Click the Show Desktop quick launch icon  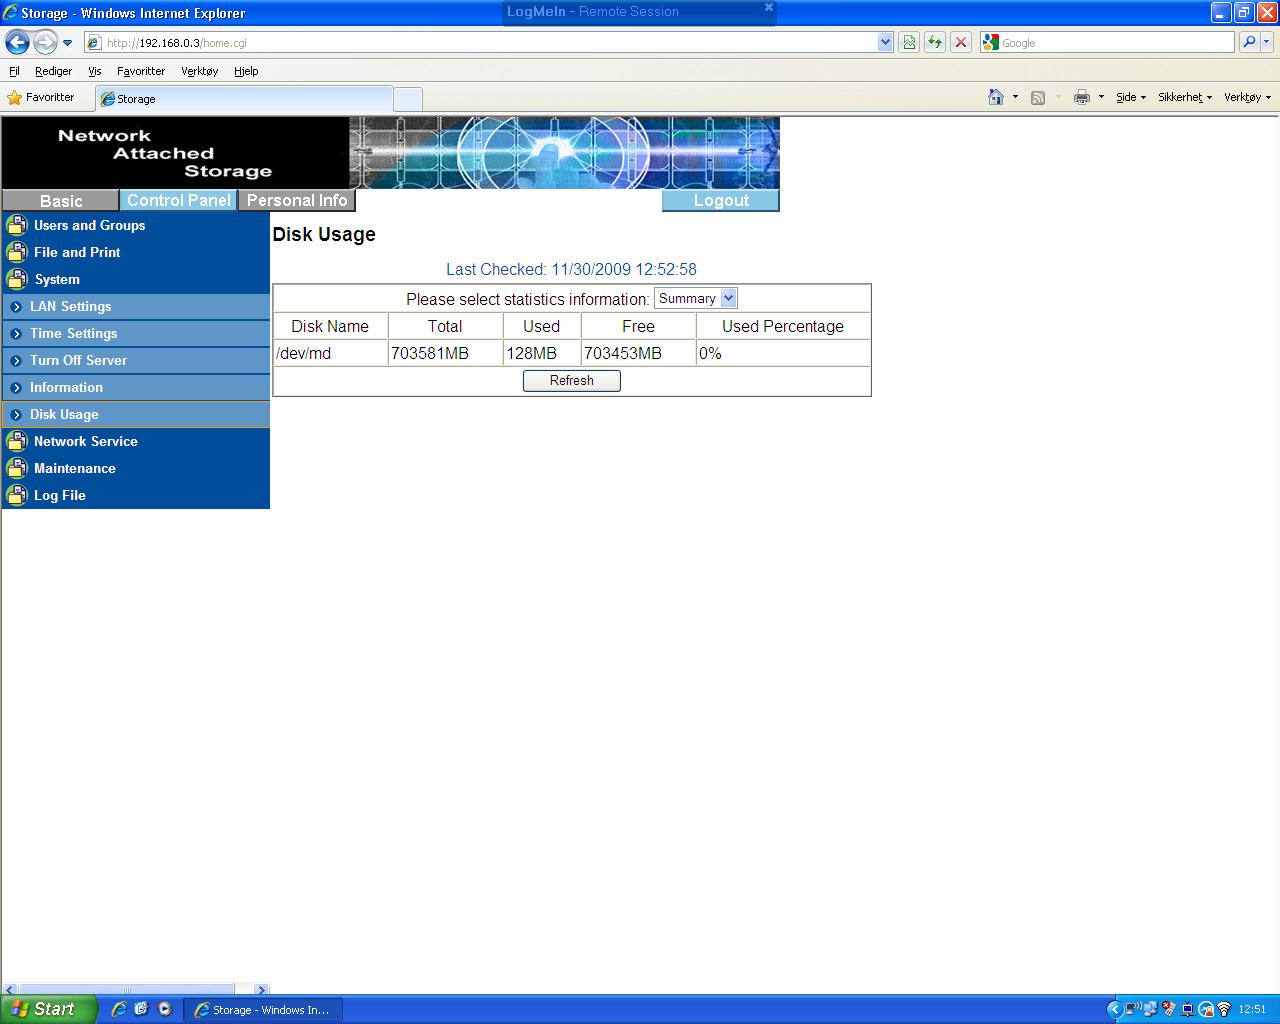[x=142, y=1009]
